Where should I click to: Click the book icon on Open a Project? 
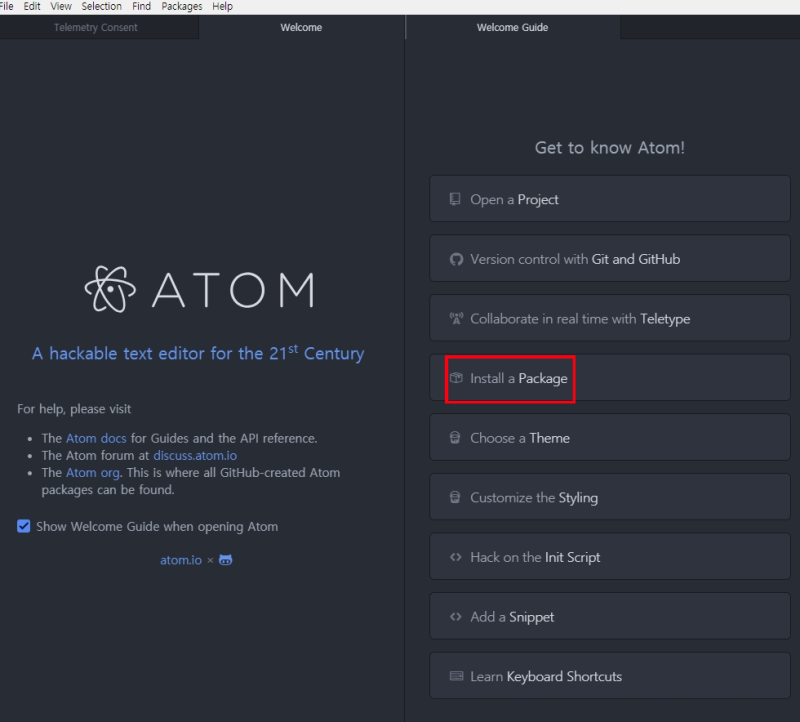tap(456, 198)
